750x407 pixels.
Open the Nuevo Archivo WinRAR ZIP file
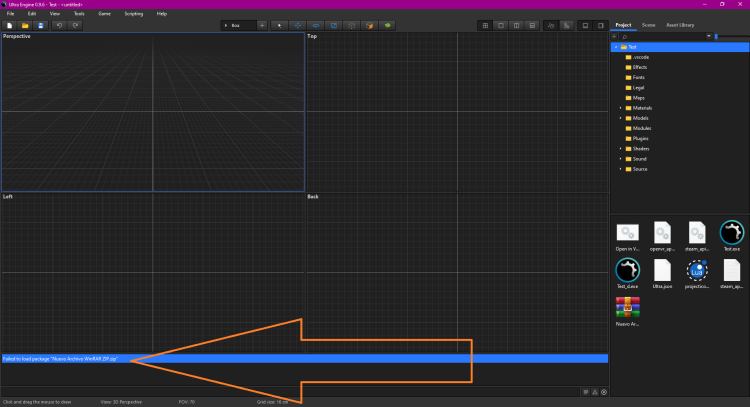click(628, 309)
